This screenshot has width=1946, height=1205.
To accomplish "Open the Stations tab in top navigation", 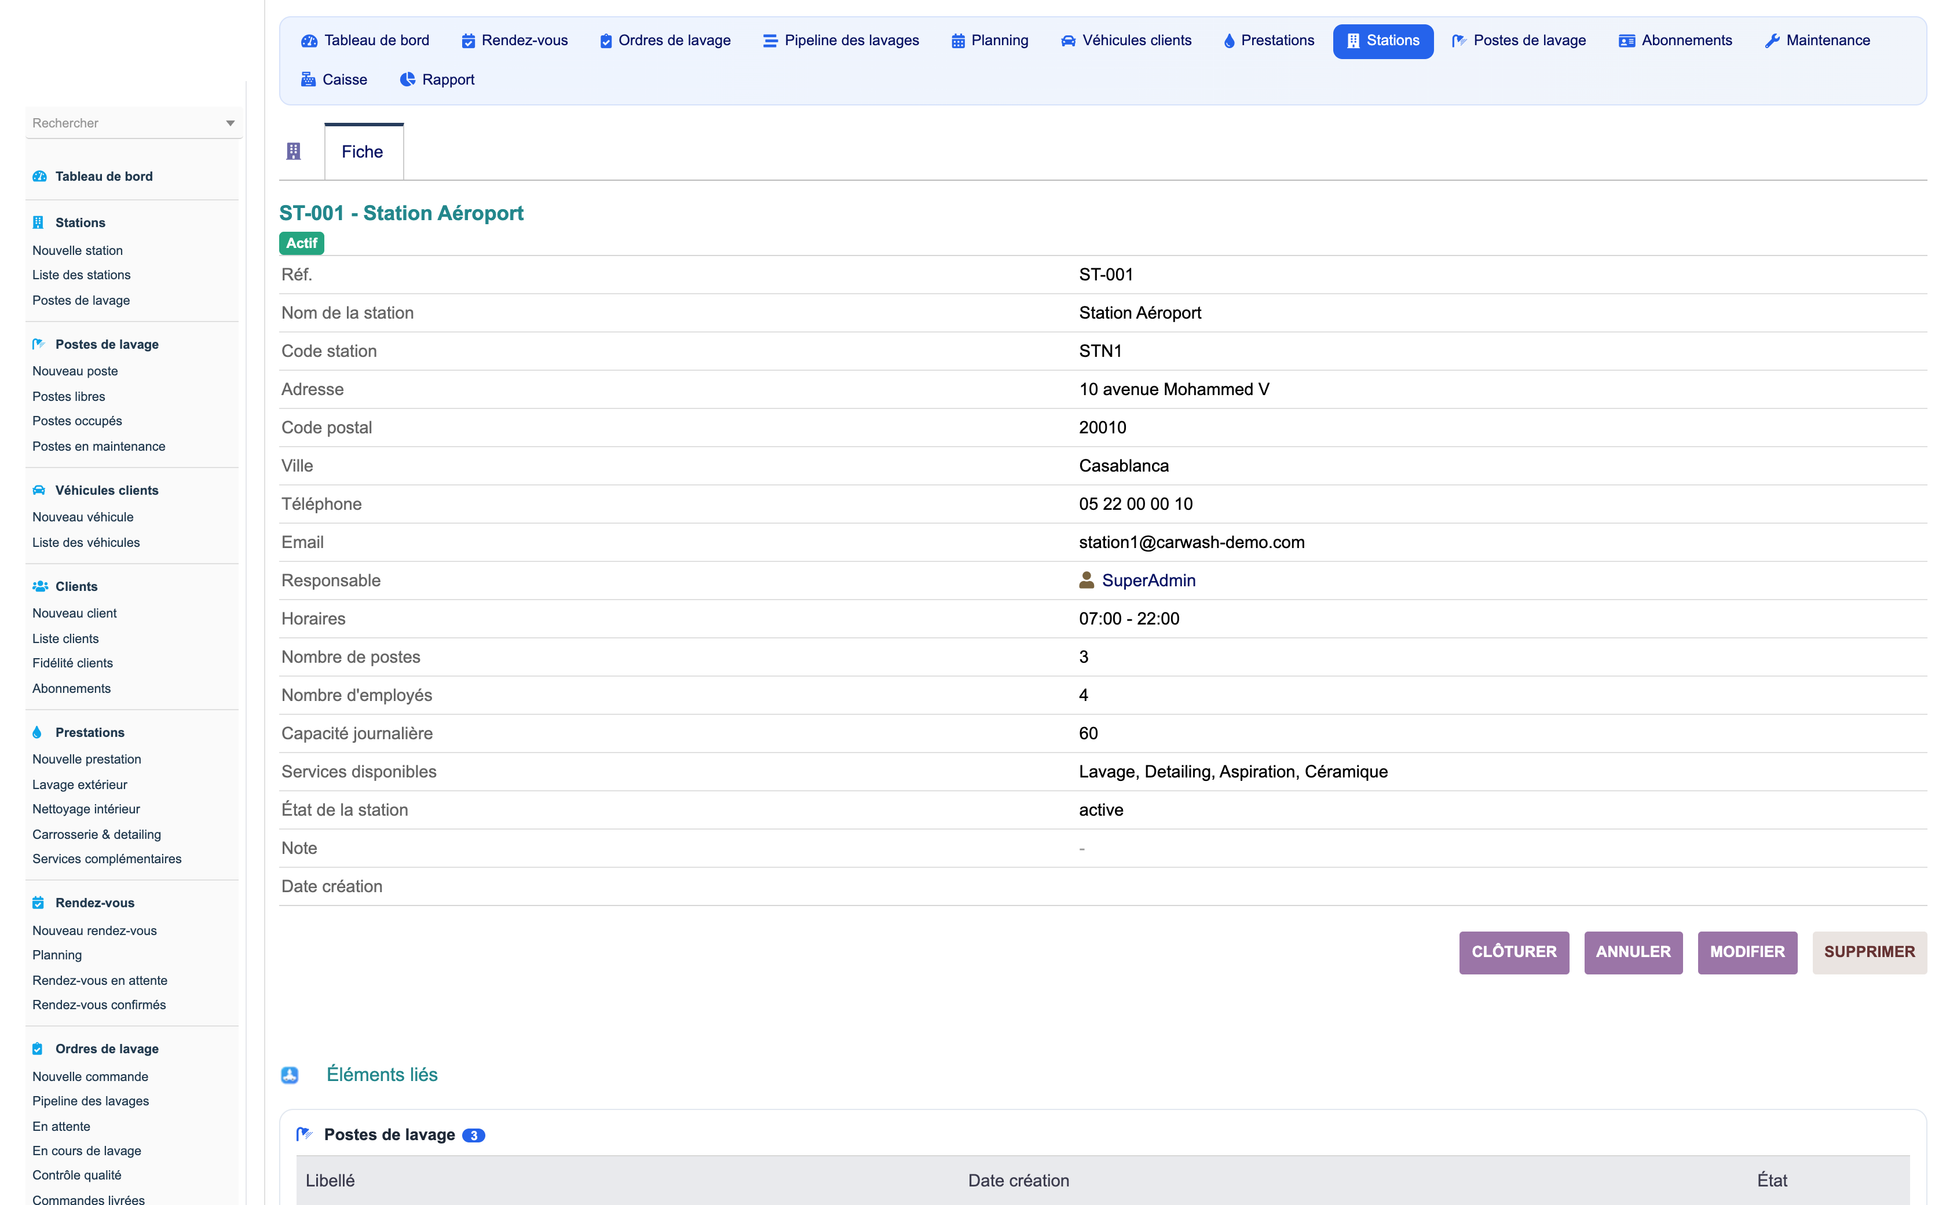I will click(1383, 41).
